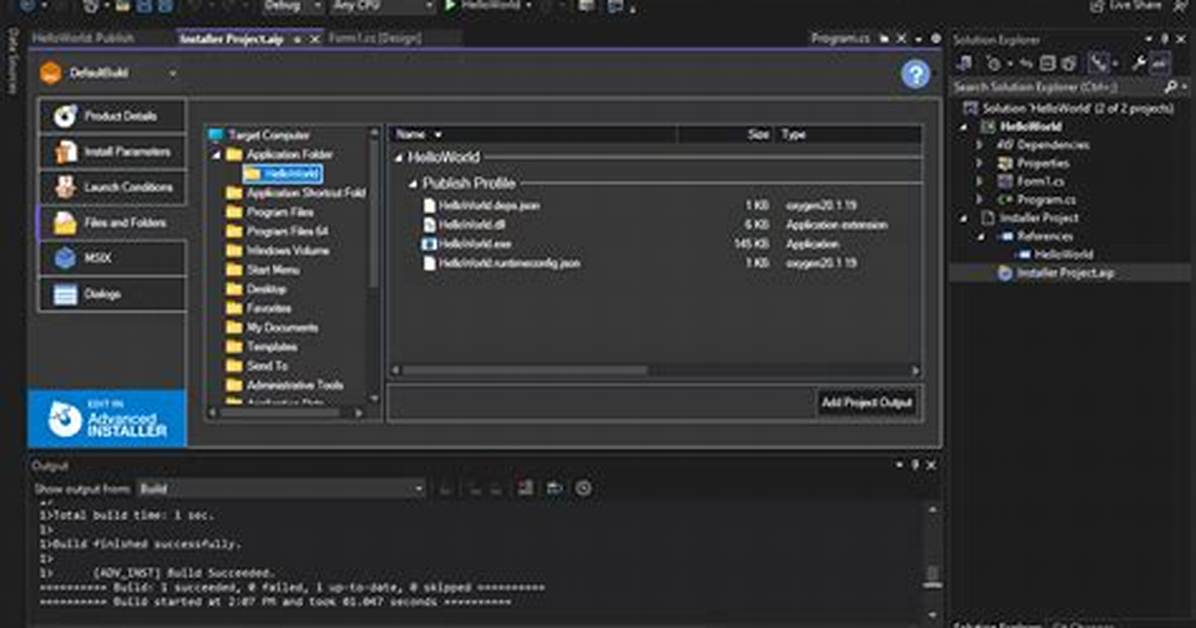Select the My Documents folder
This screenshot has height=628, width=1196.
[281, 327]
